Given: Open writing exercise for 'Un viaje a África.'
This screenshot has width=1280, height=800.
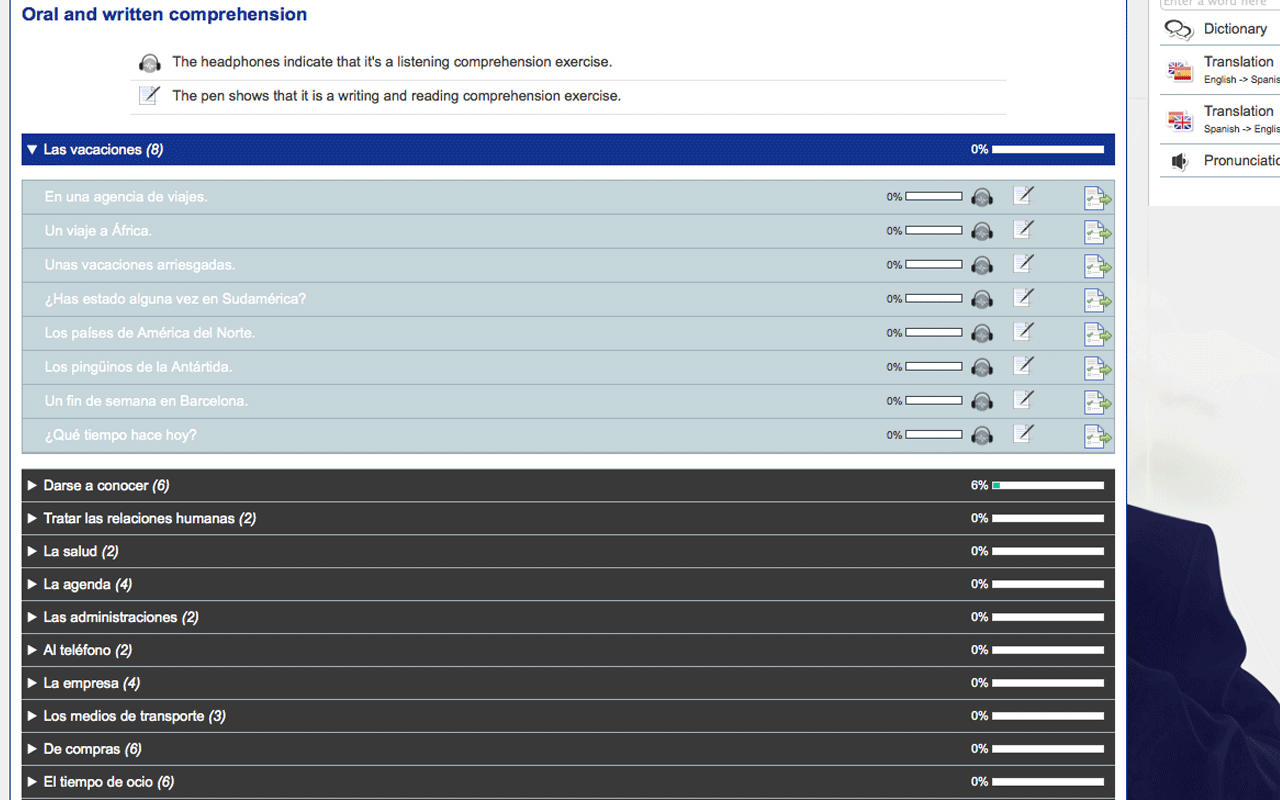Looking at the screenshot, I should (x=1023, y=230).
